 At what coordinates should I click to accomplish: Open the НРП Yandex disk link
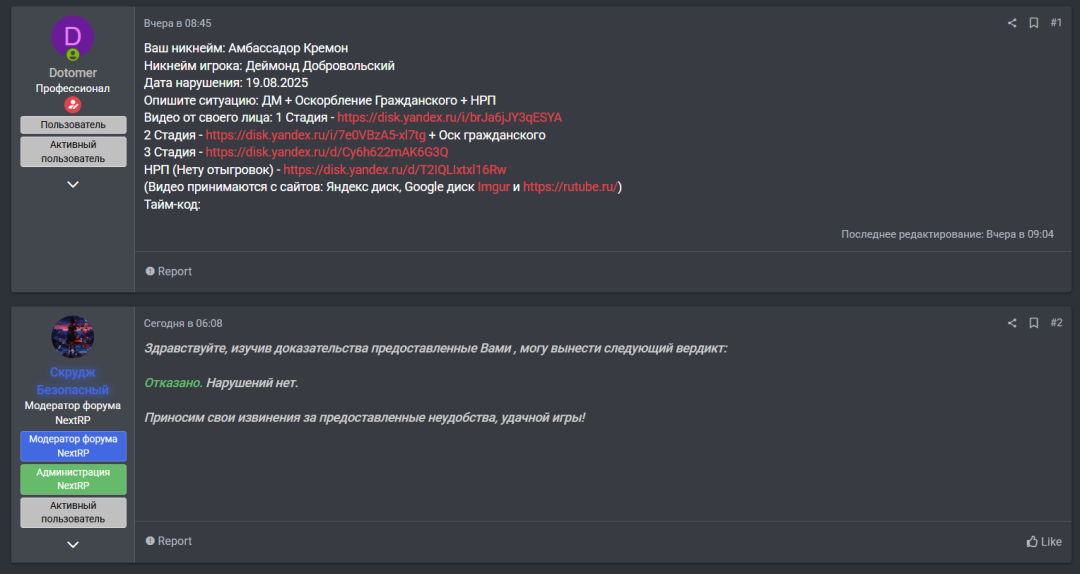(394, 170)
